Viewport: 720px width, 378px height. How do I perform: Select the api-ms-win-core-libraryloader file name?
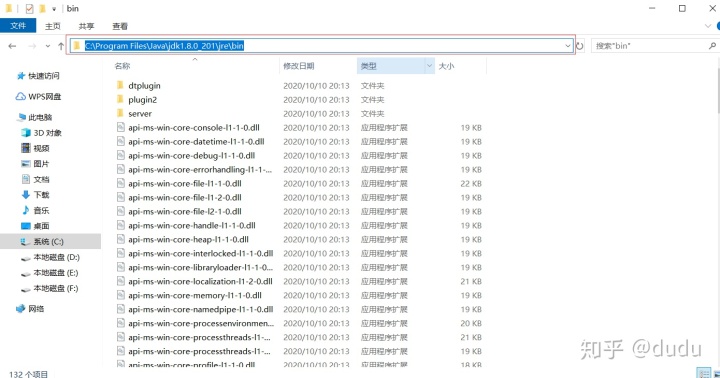point(200,267)
